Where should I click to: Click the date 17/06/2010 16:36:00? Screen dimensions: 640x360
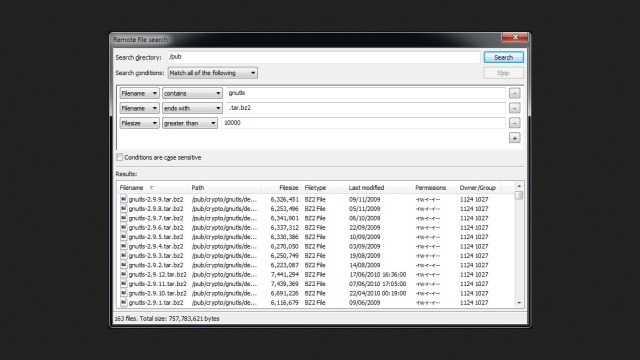pos(378,275)
